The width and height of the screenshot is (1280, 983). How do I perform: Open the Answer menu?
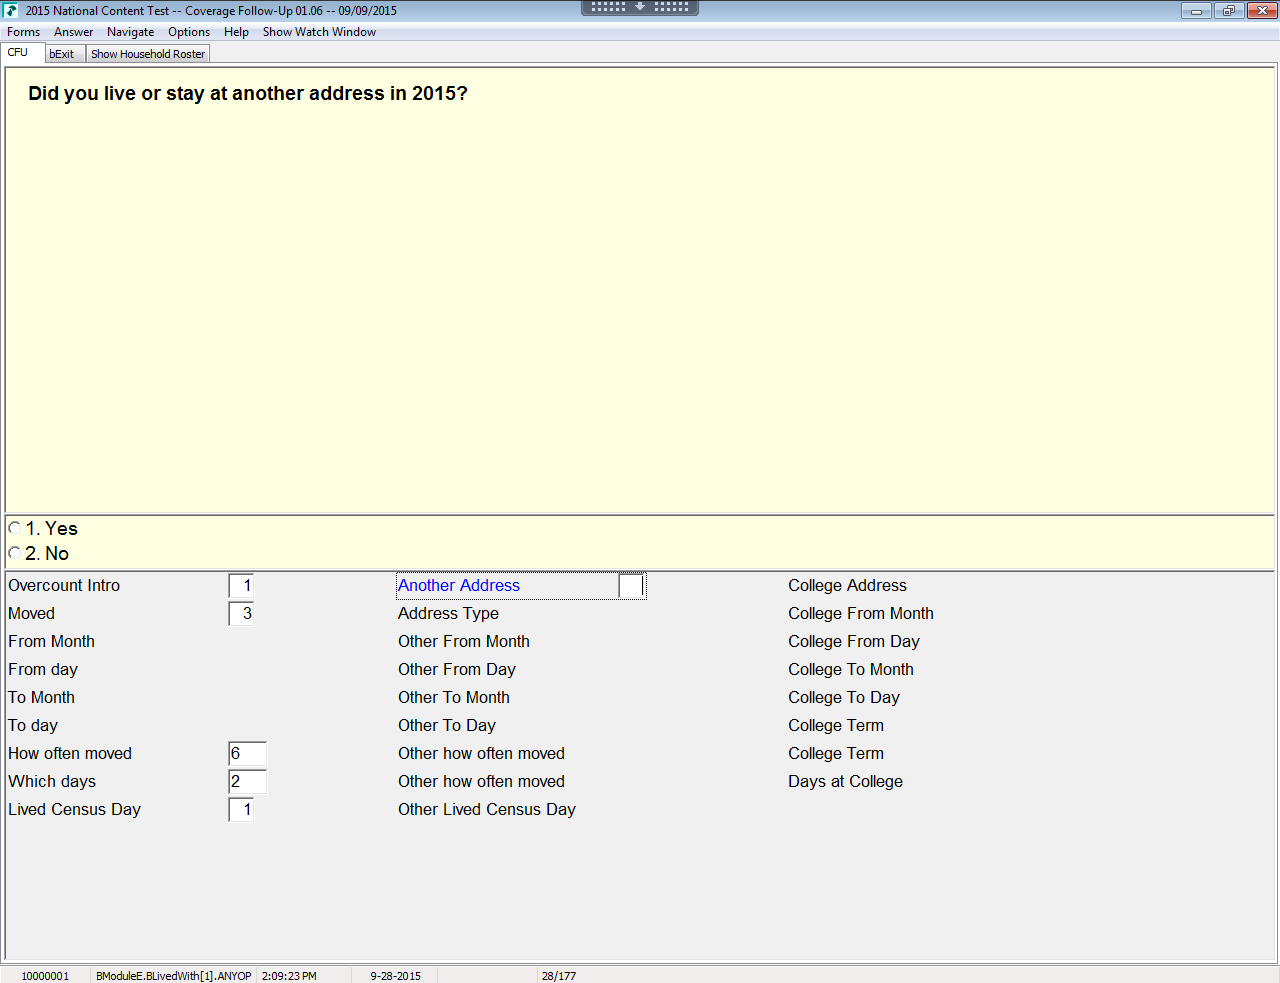point(73,32)
